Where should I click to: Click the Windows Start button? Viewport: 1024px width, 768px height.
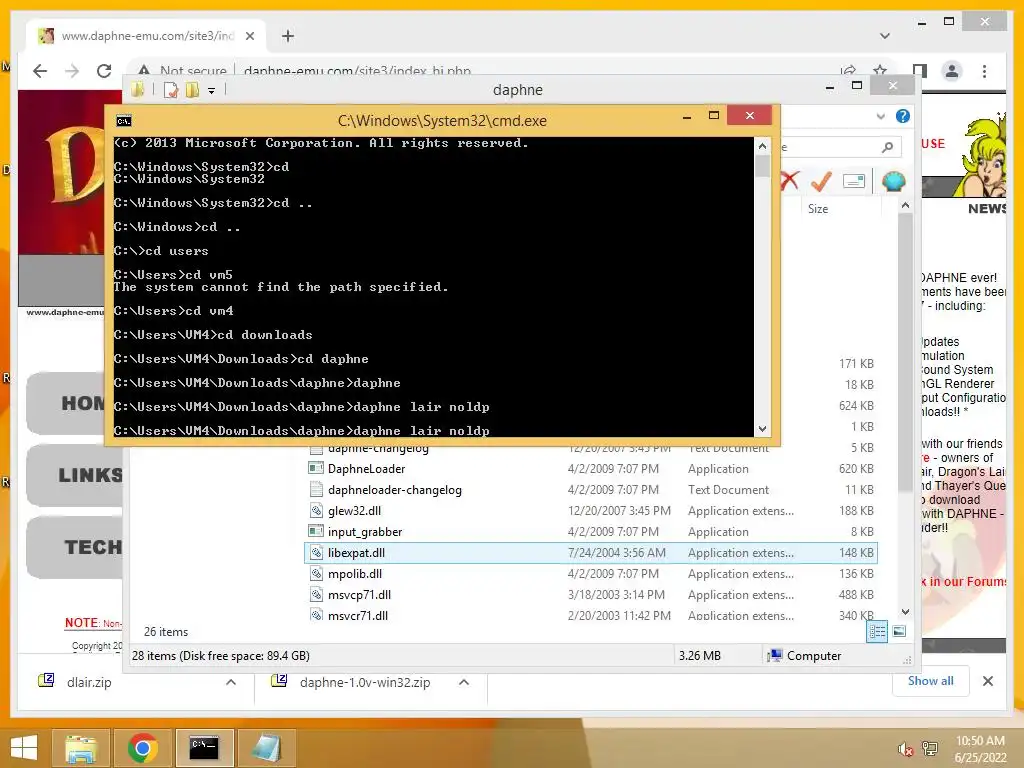click(24, 748)
